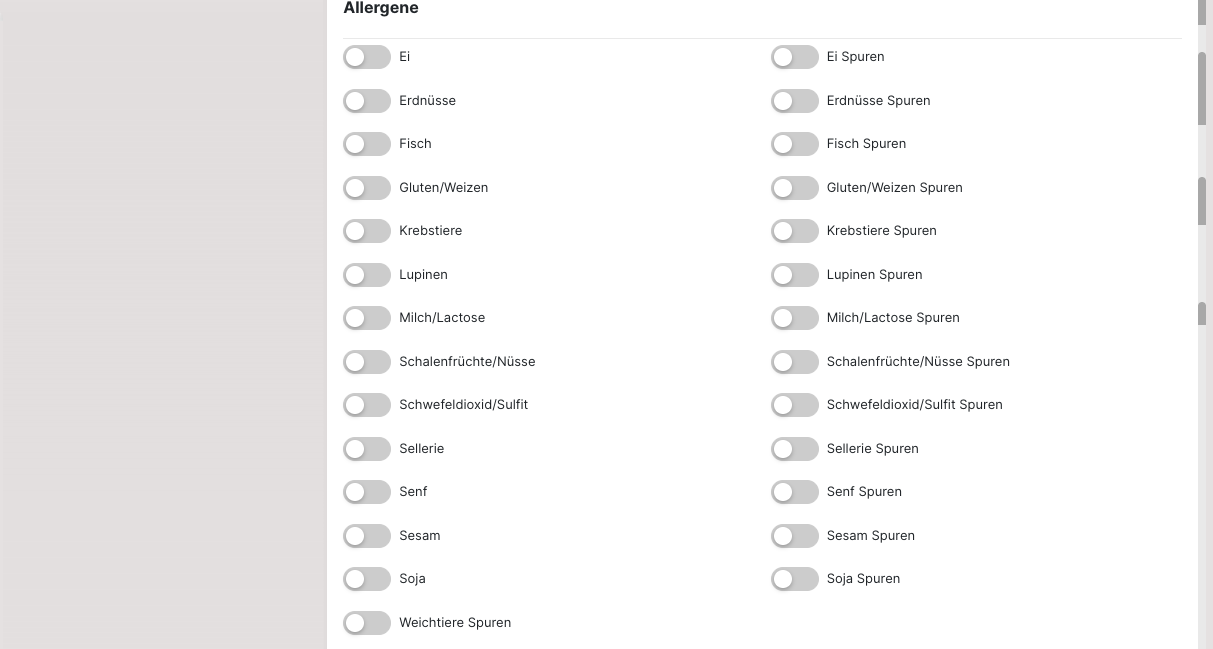
Task: Enable the Milch/Lactose toggle
Action: (367, 318)
